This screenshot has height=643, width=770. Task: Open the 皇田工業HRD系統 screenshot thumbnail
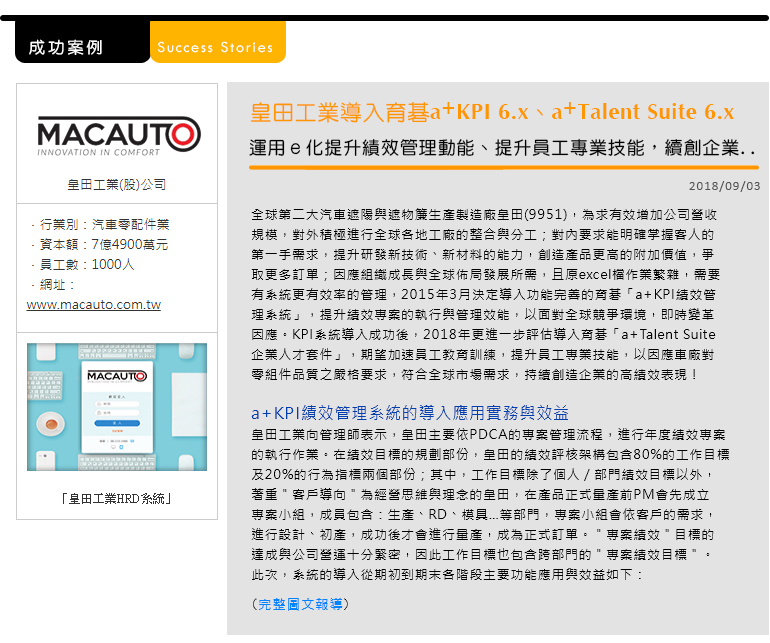(x=117, y=407)
